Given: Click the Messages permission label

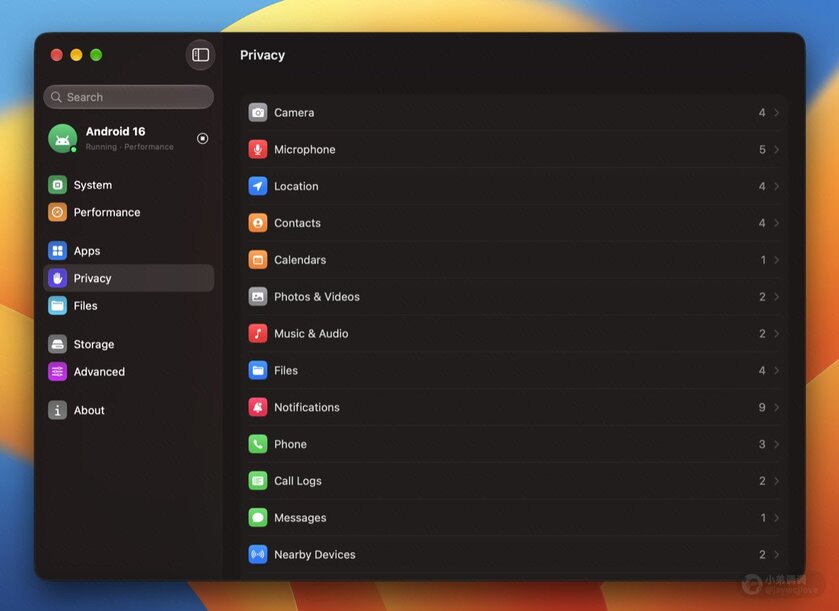Looking at the screenshot, I should click(x=300, y=518).
